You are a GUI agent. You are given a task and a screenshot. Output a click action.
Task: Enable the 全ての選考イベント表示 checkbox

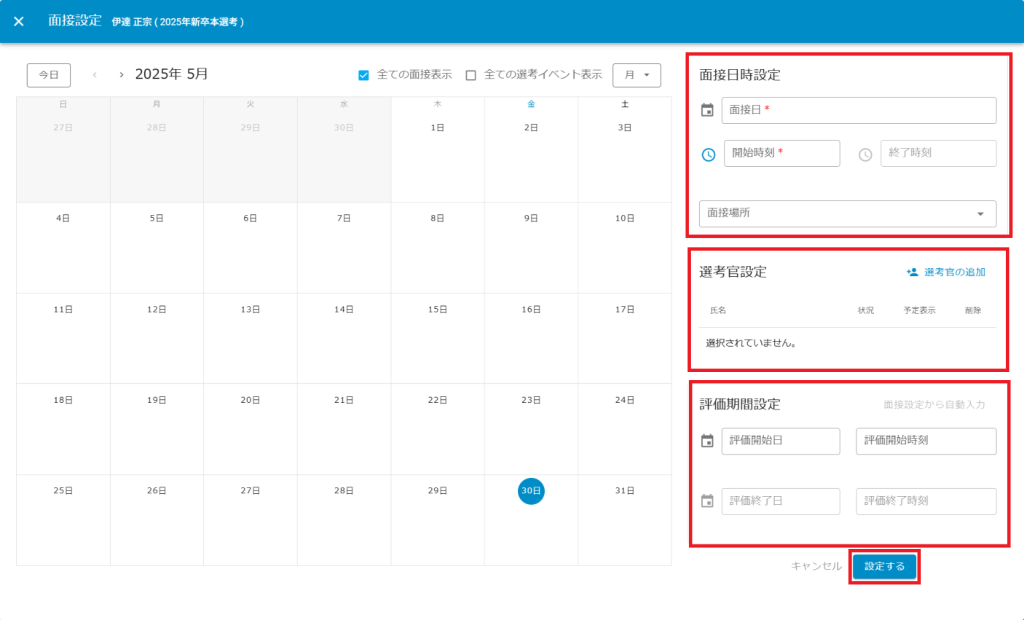coord(471,75)
